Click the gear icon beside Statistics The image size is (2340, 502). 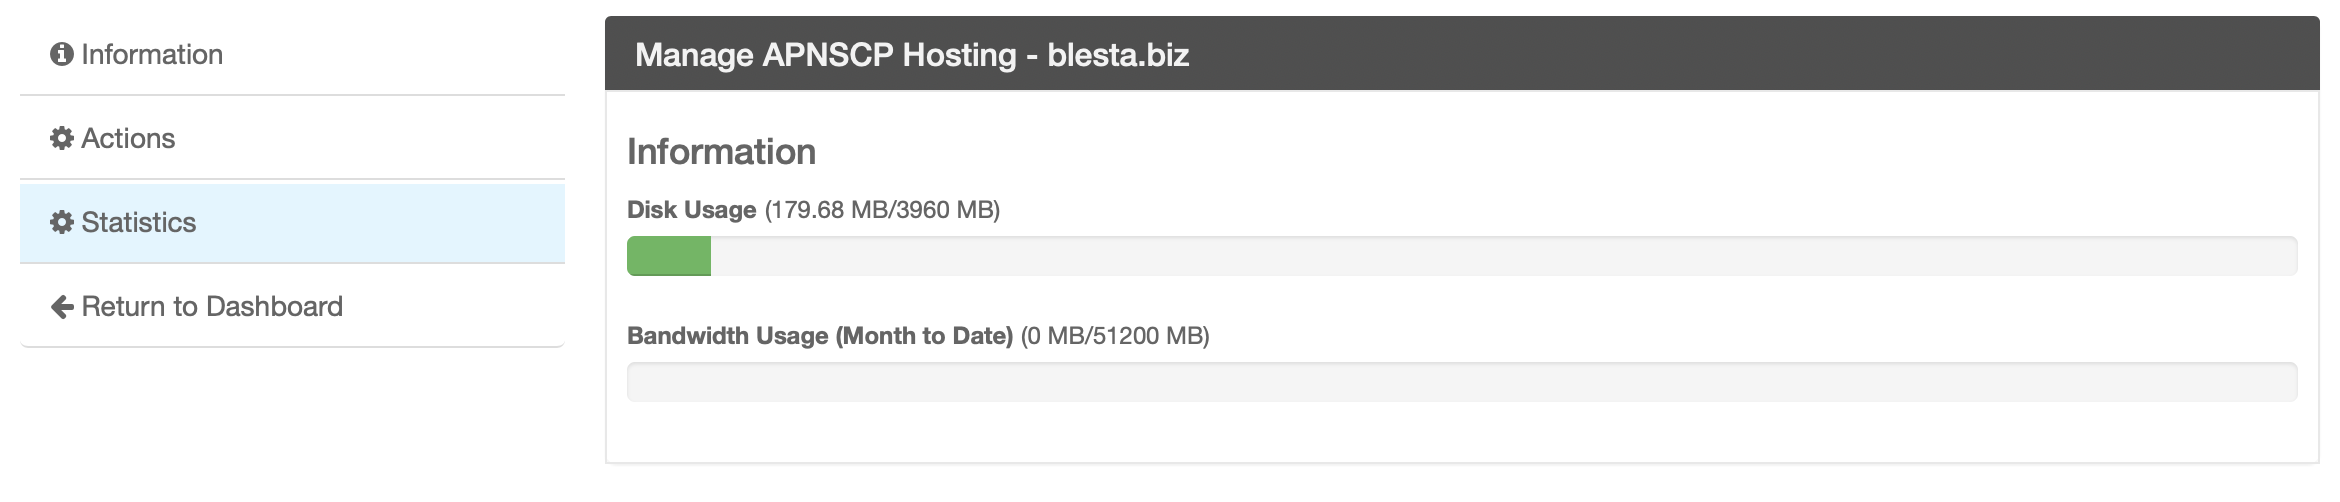(62, 223)
